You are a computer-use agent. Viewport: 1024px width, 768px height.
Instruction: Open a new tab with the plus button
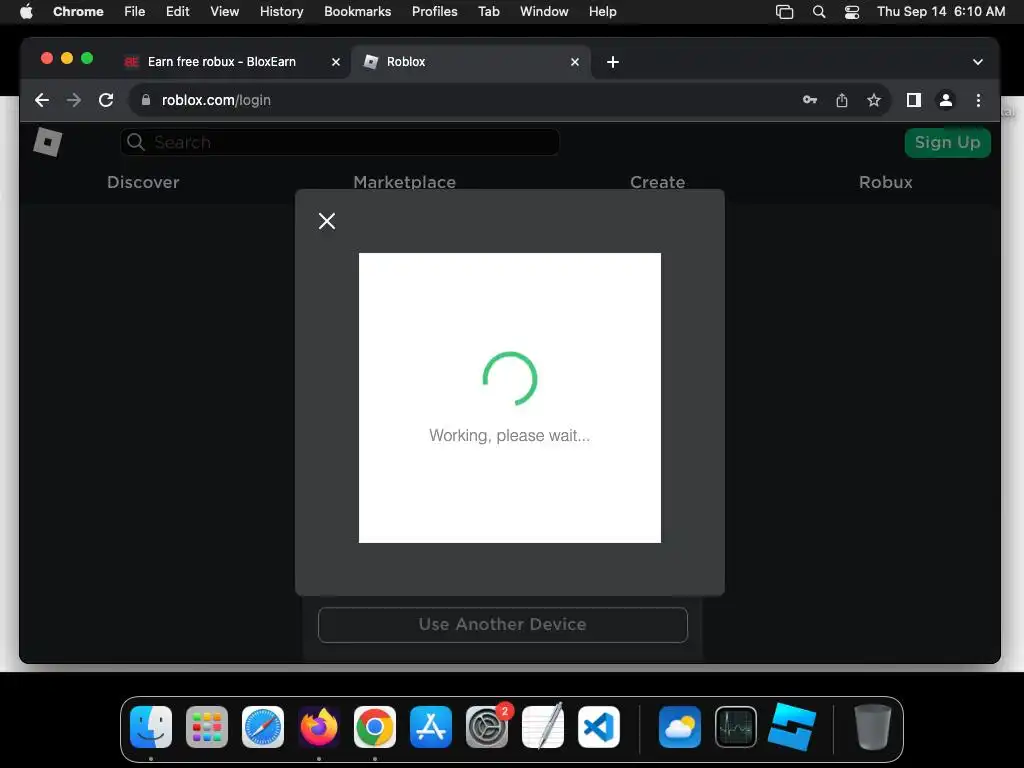613,62
